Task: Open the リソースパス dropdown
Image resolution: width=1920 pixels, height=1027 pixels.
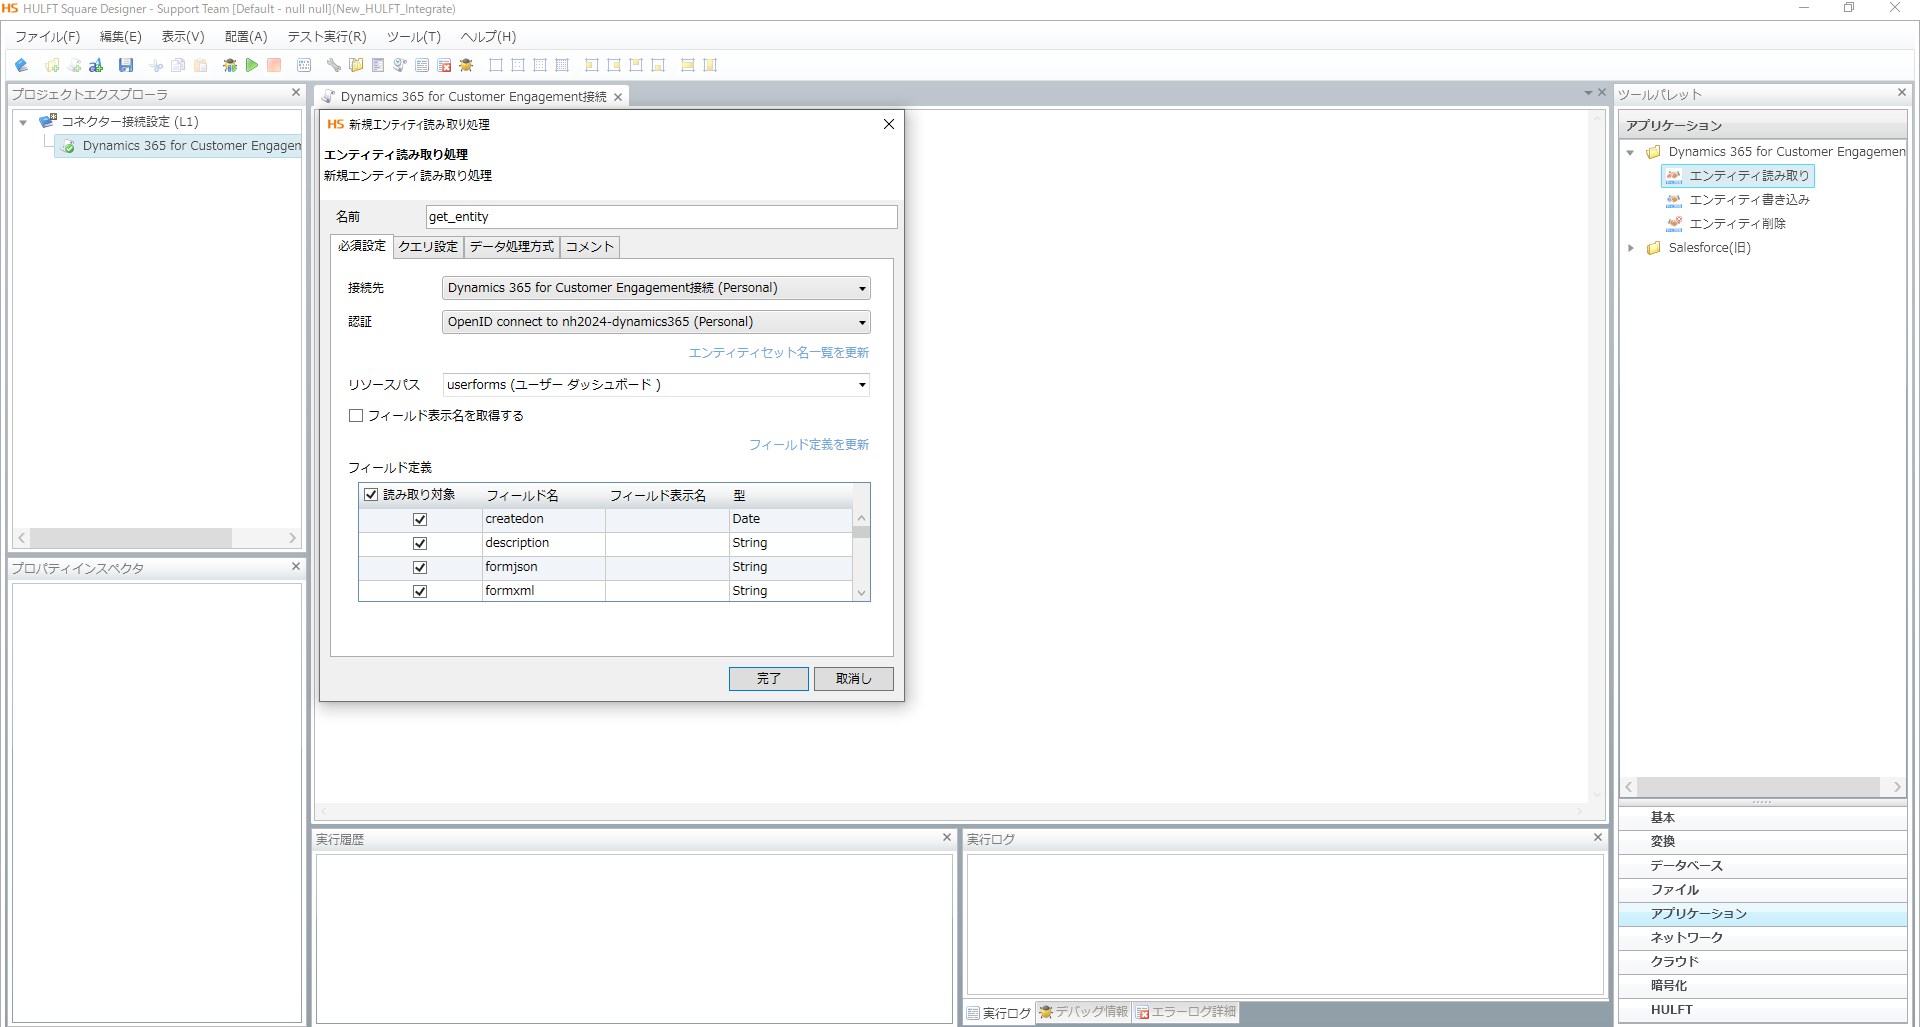Action: point(656,385)
